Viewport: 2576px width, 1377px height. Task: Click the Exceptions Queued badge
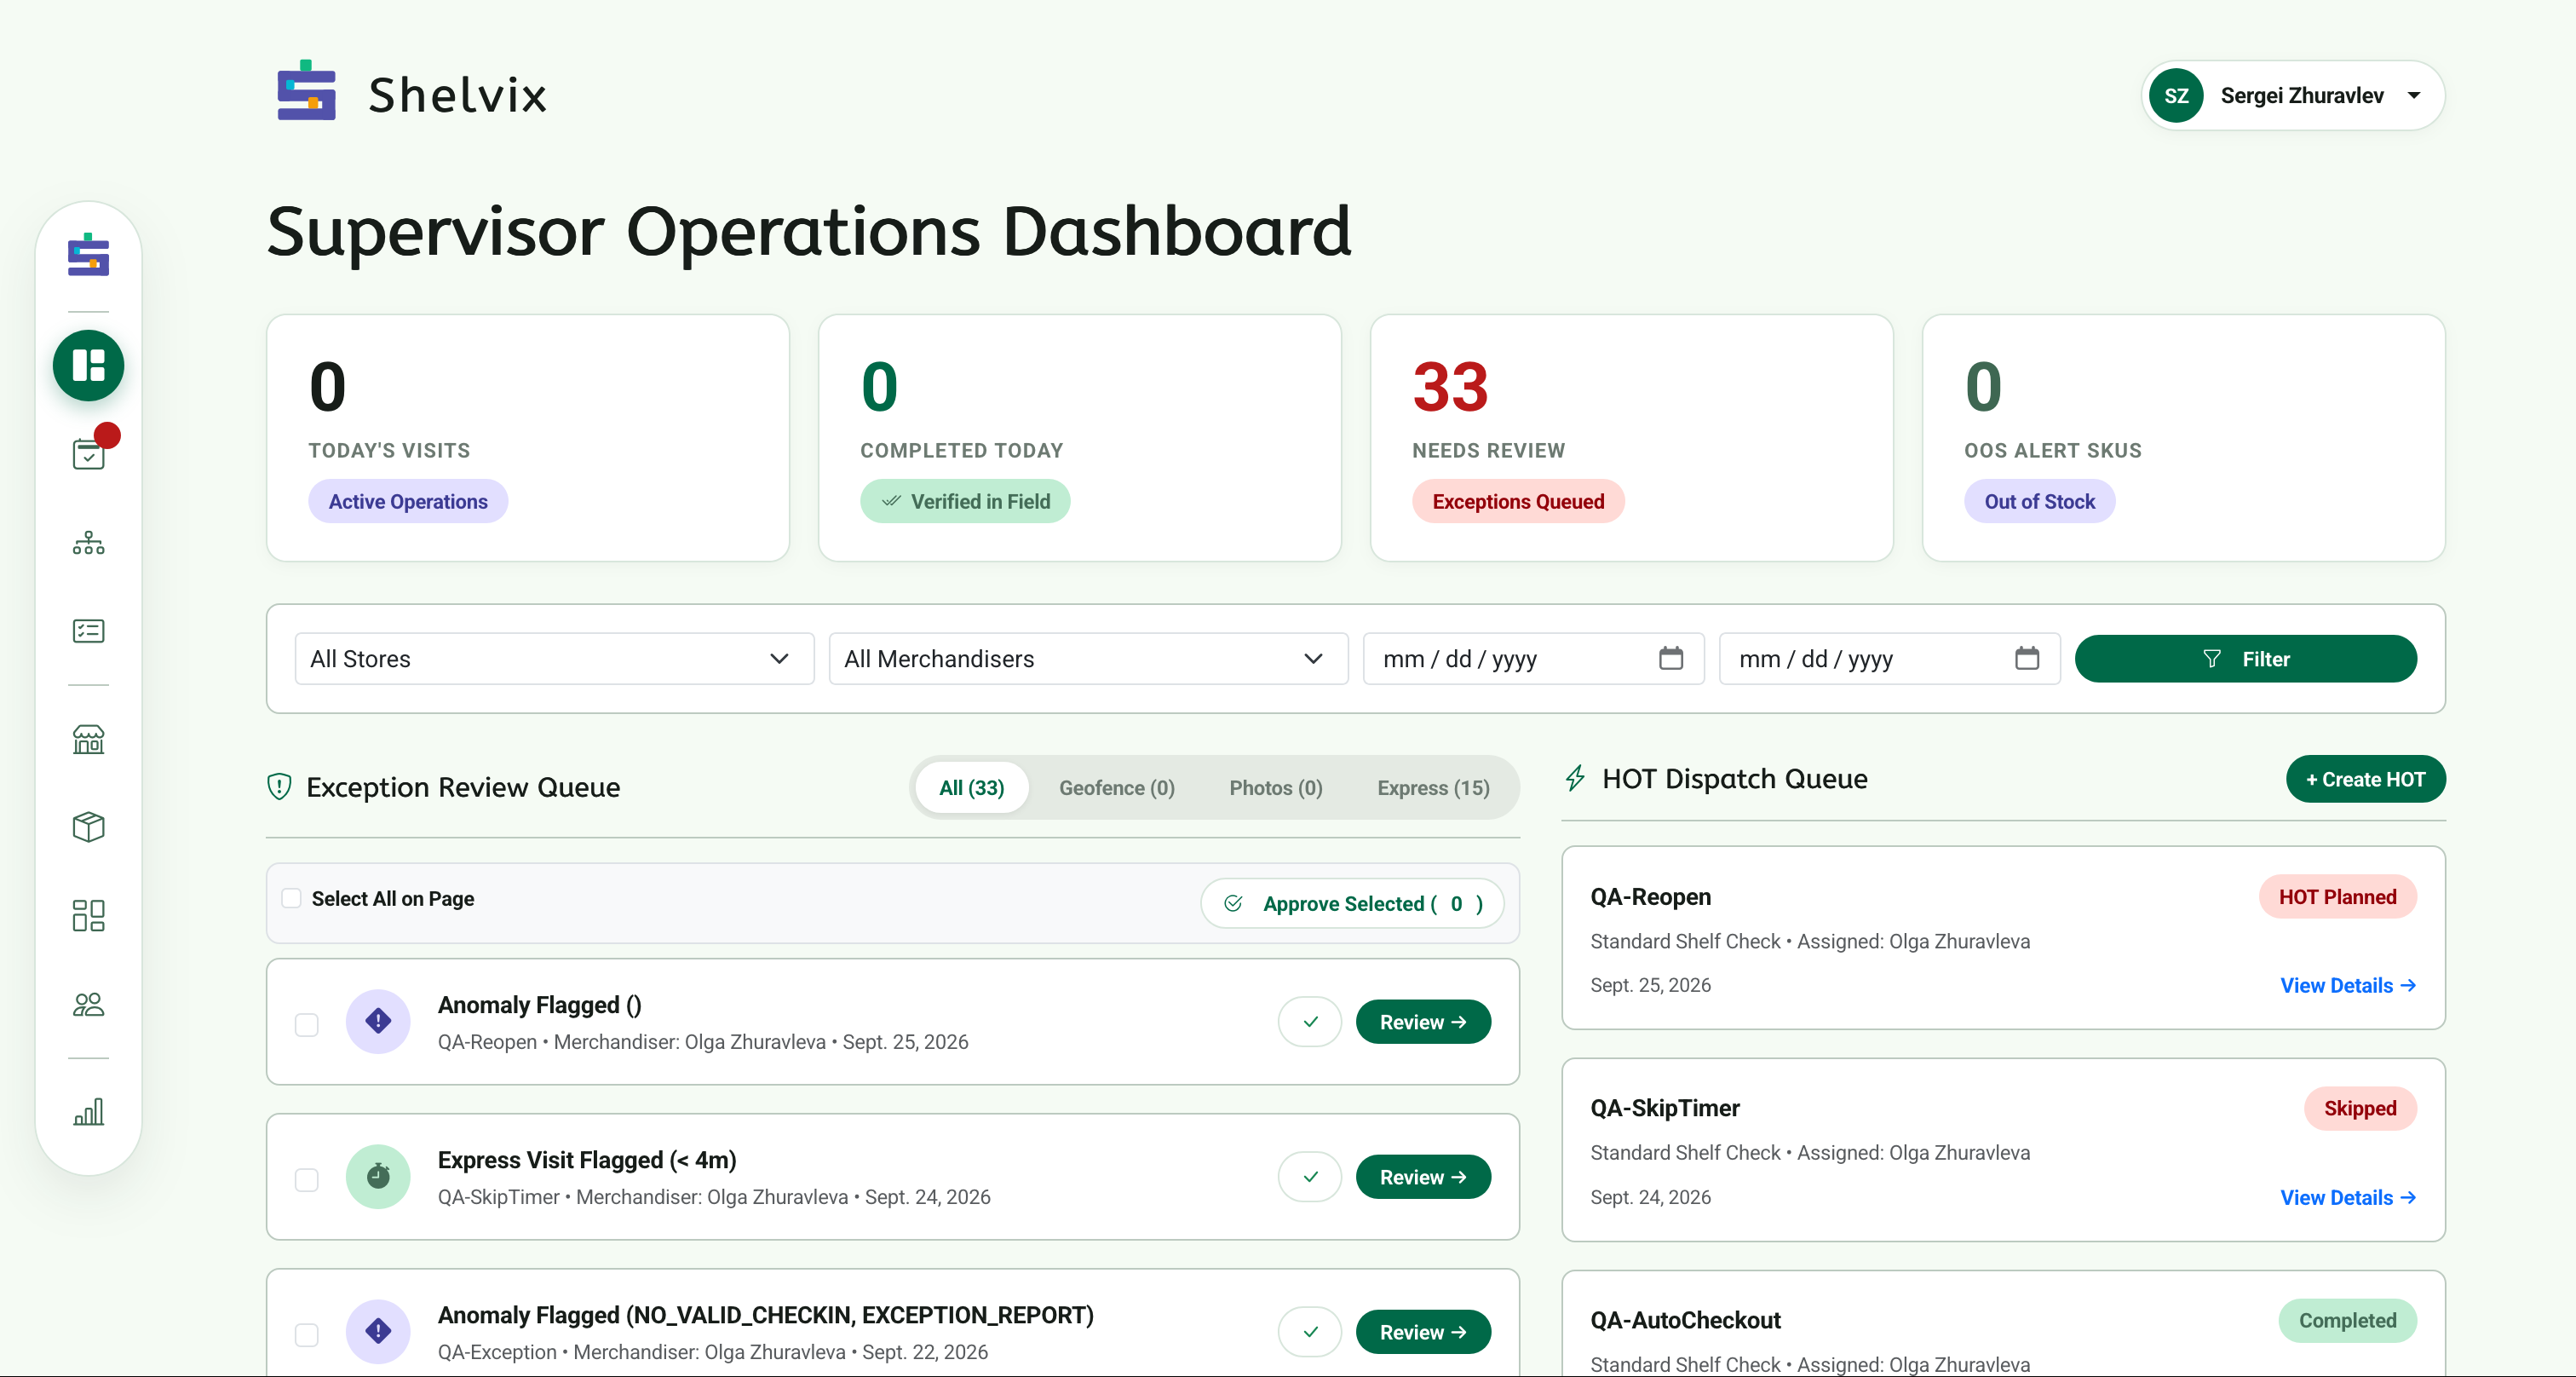click(x=1517, y=501)
